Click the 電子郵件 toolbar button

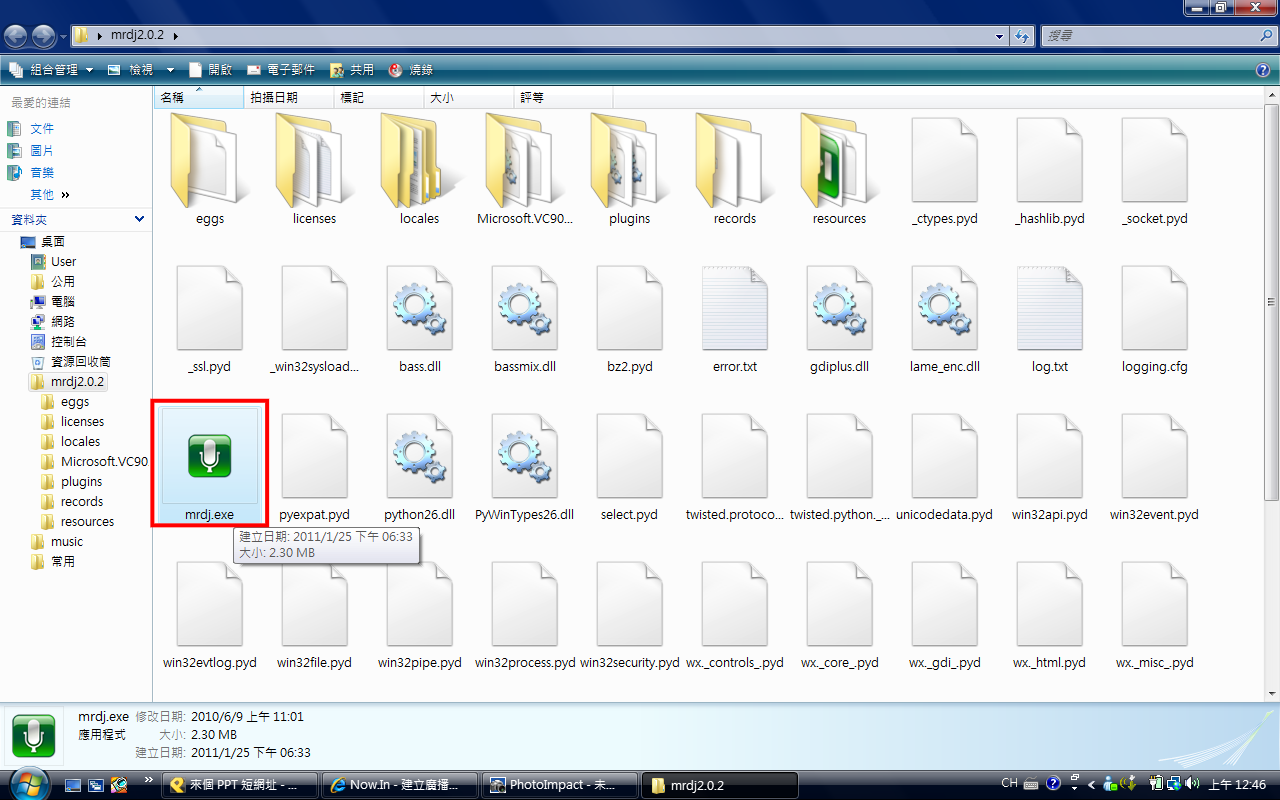coord(281,70)
